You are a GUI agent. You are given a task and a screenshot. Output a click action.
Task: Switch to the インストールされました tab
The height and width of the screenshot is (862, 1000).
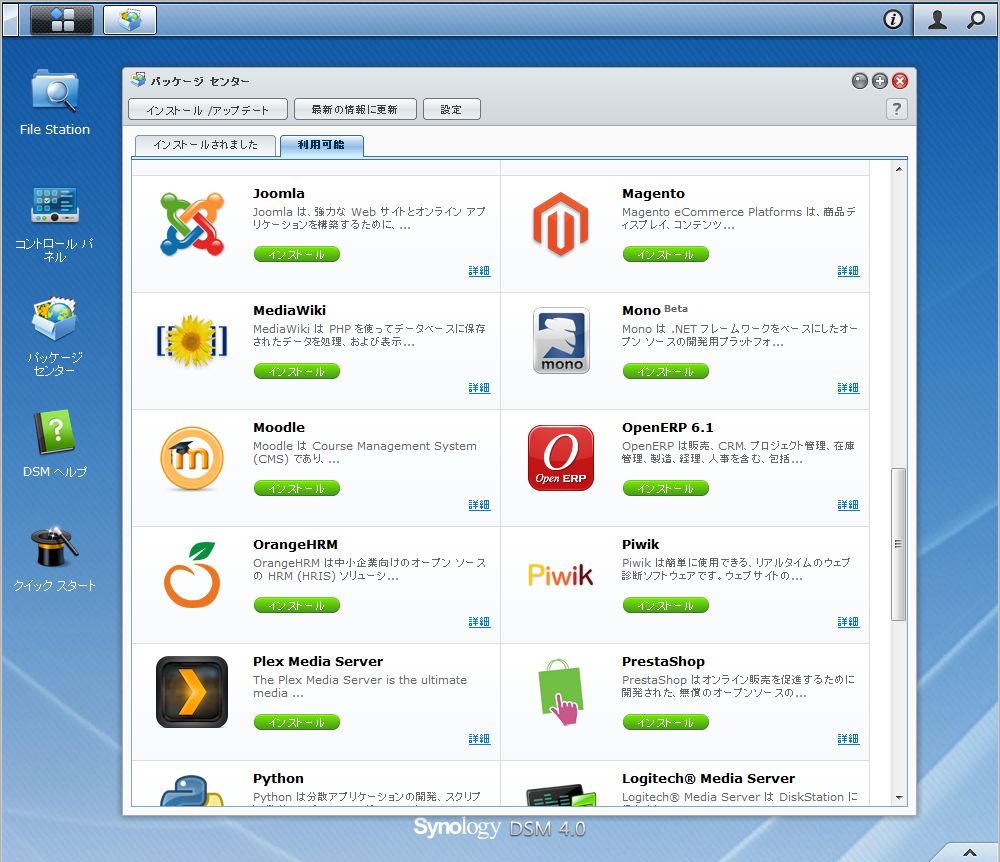tap(205, 145)
